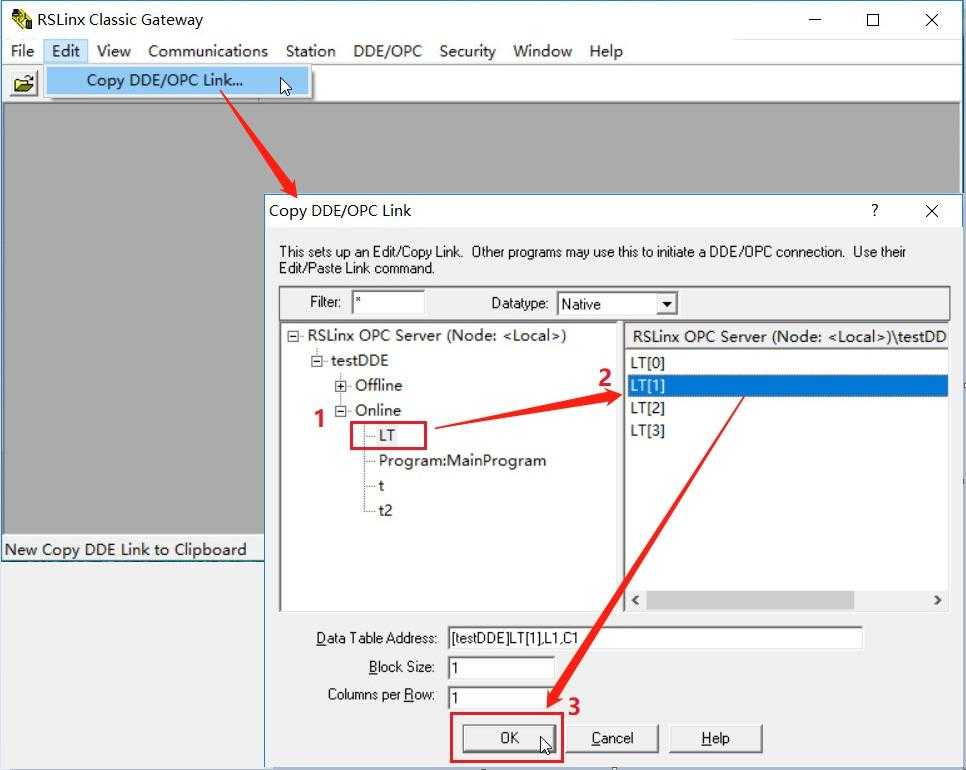Select LT[3] in the tag list
966x770 pixels.
tap(787, 431)
